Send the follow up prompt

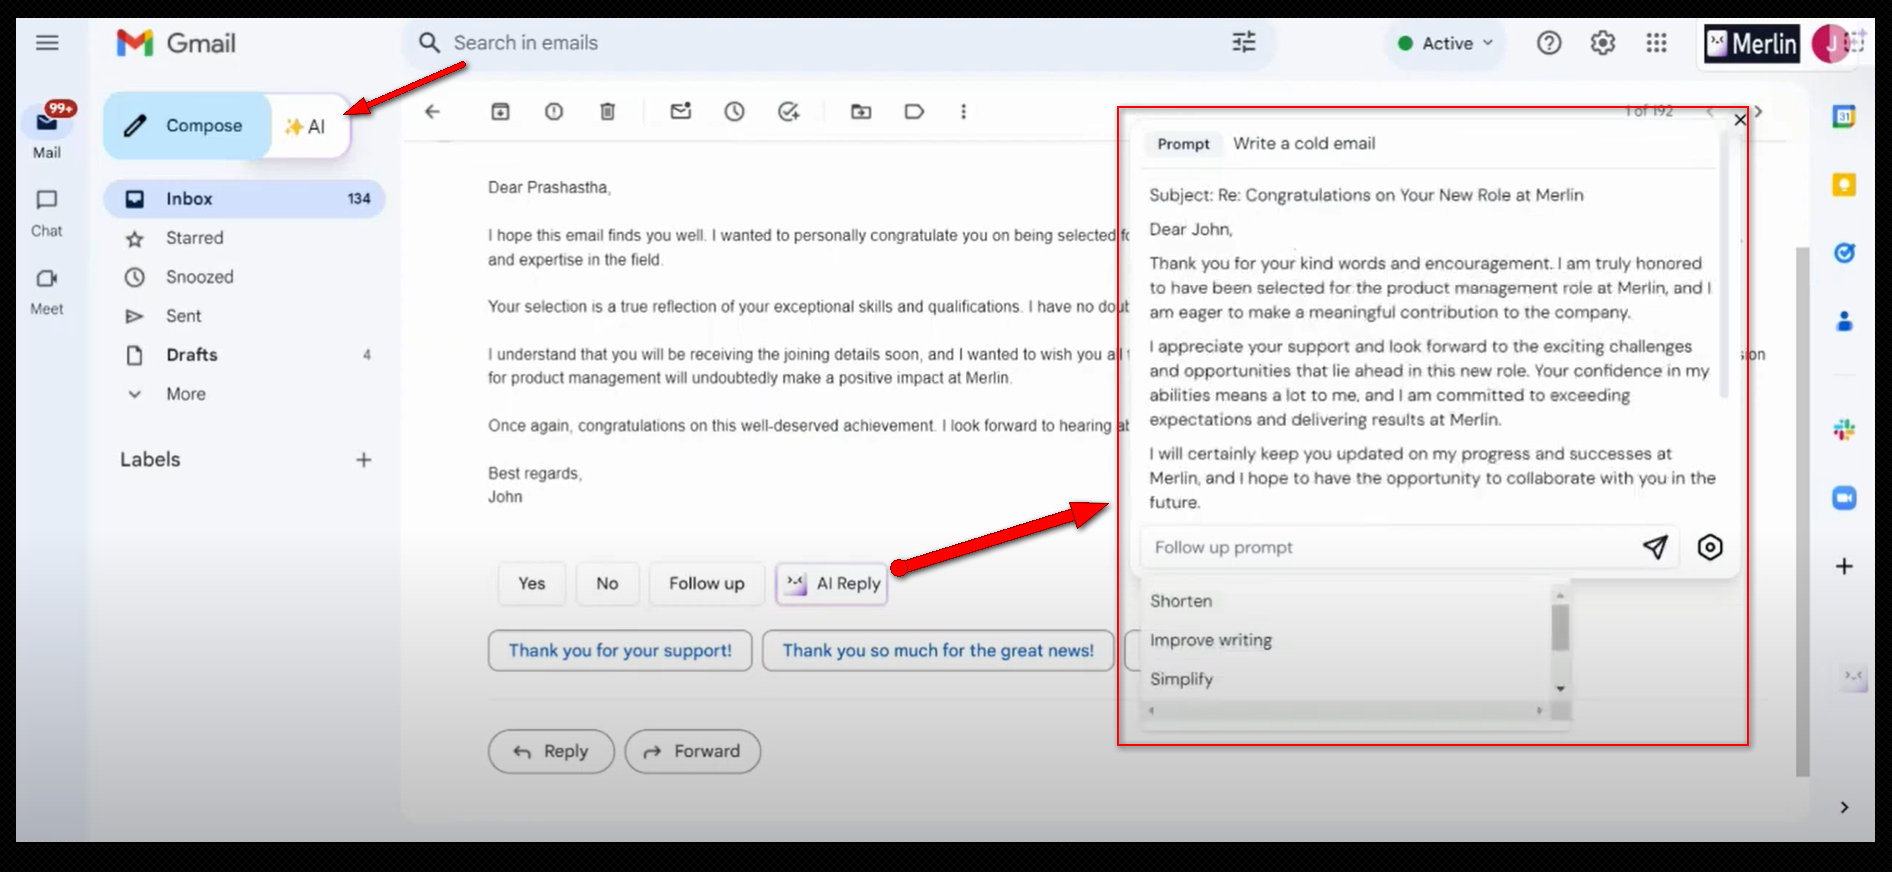click(1655, 547)
